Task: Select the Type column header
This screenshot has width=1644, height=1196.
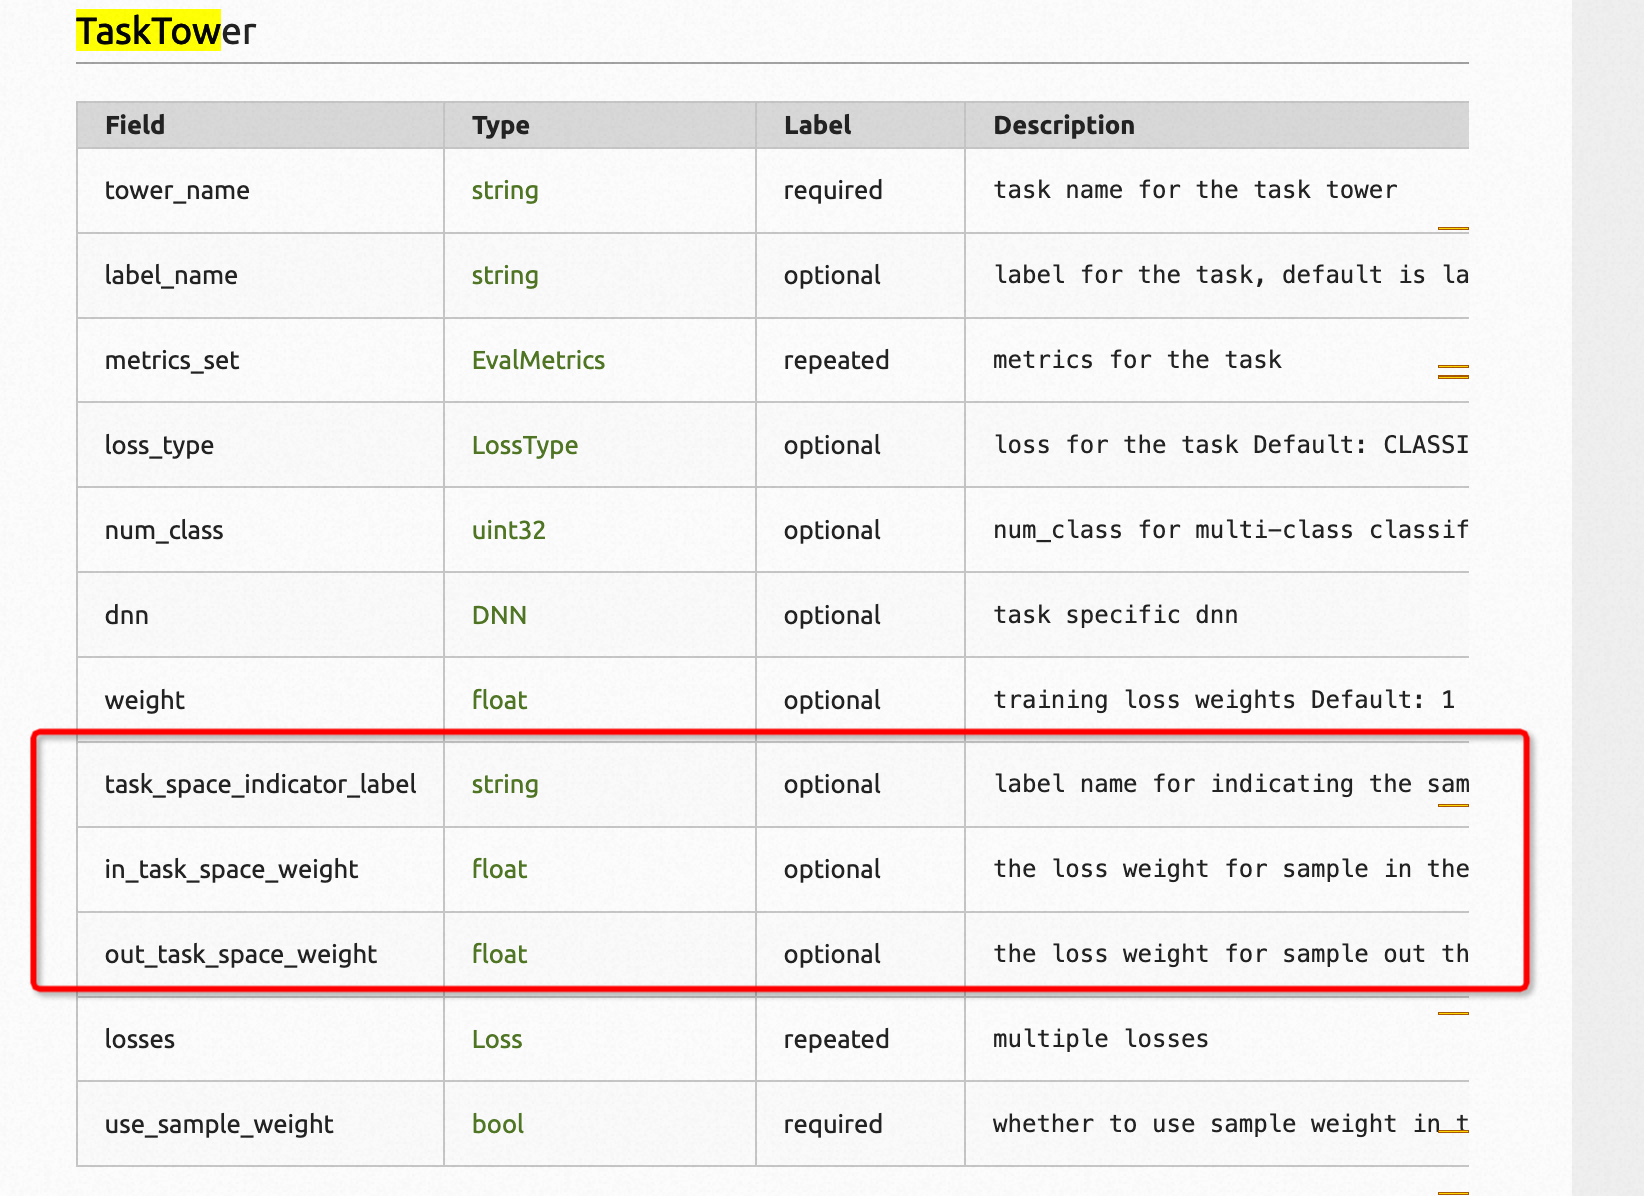Action: 600,125
